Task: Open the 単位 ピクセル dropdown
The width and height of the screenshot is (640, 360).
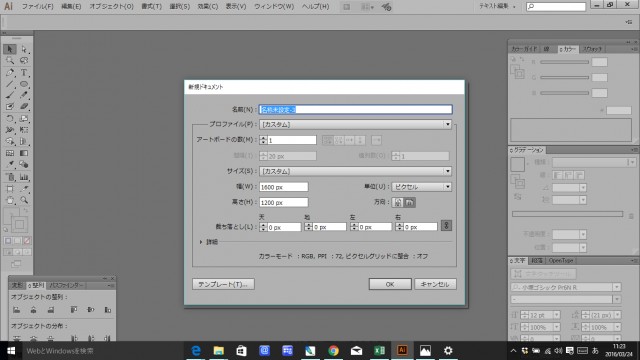Action: coord(421,187)
